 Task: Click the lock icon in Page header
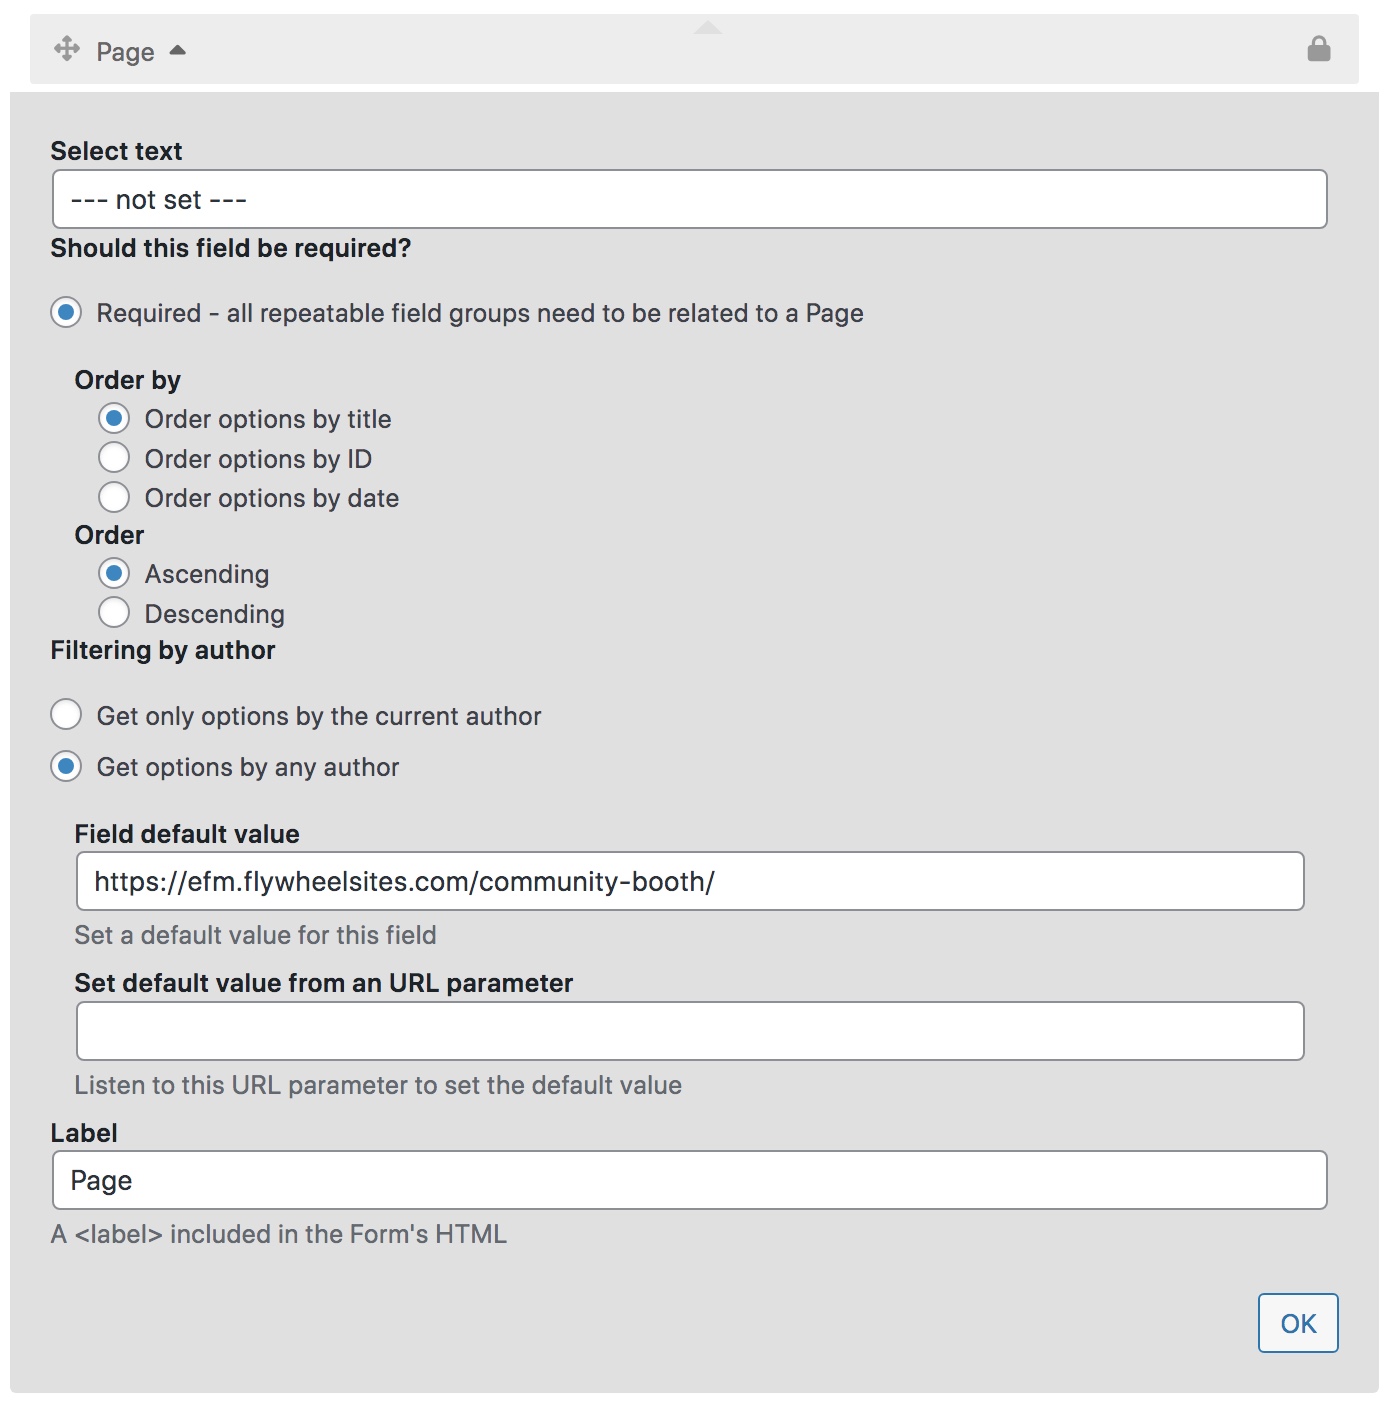click(1319, 49)
